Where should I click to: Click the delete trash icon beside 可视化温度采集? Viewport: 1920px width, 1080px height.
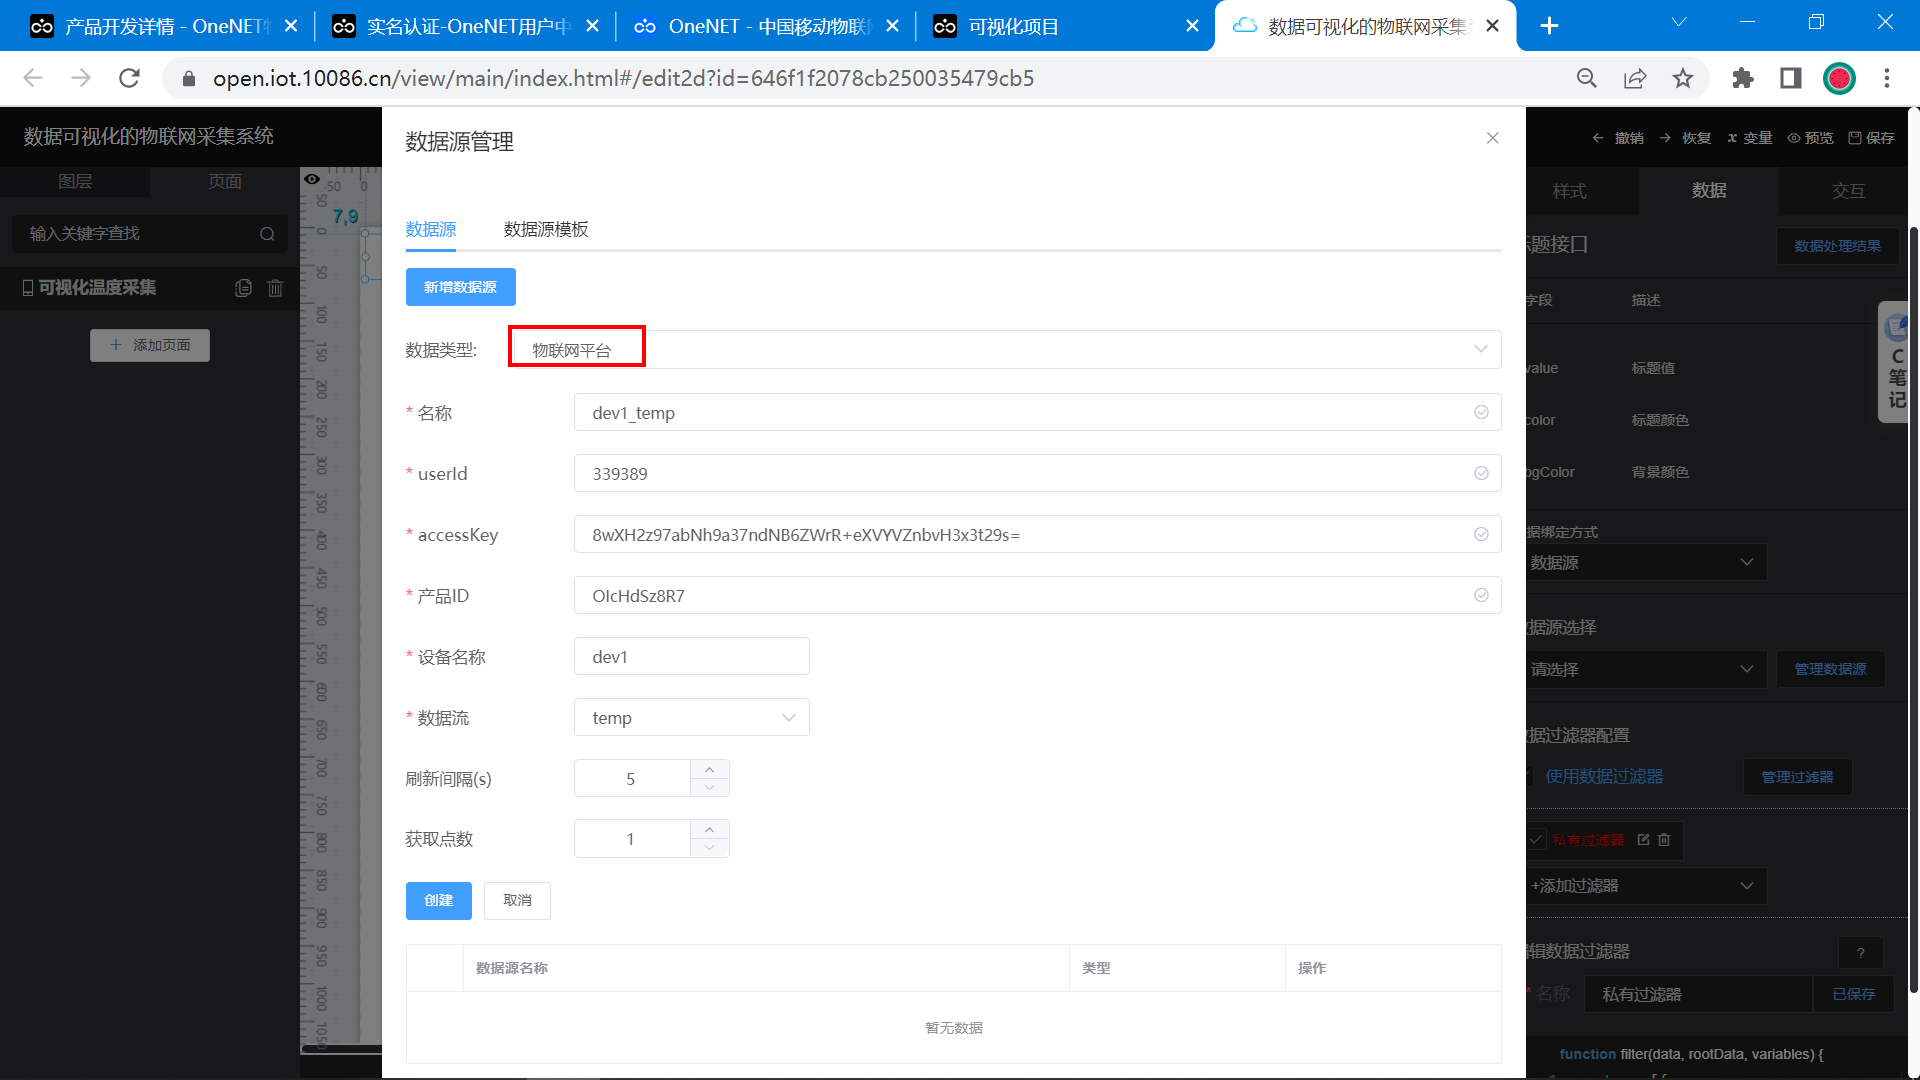(275, 288)
